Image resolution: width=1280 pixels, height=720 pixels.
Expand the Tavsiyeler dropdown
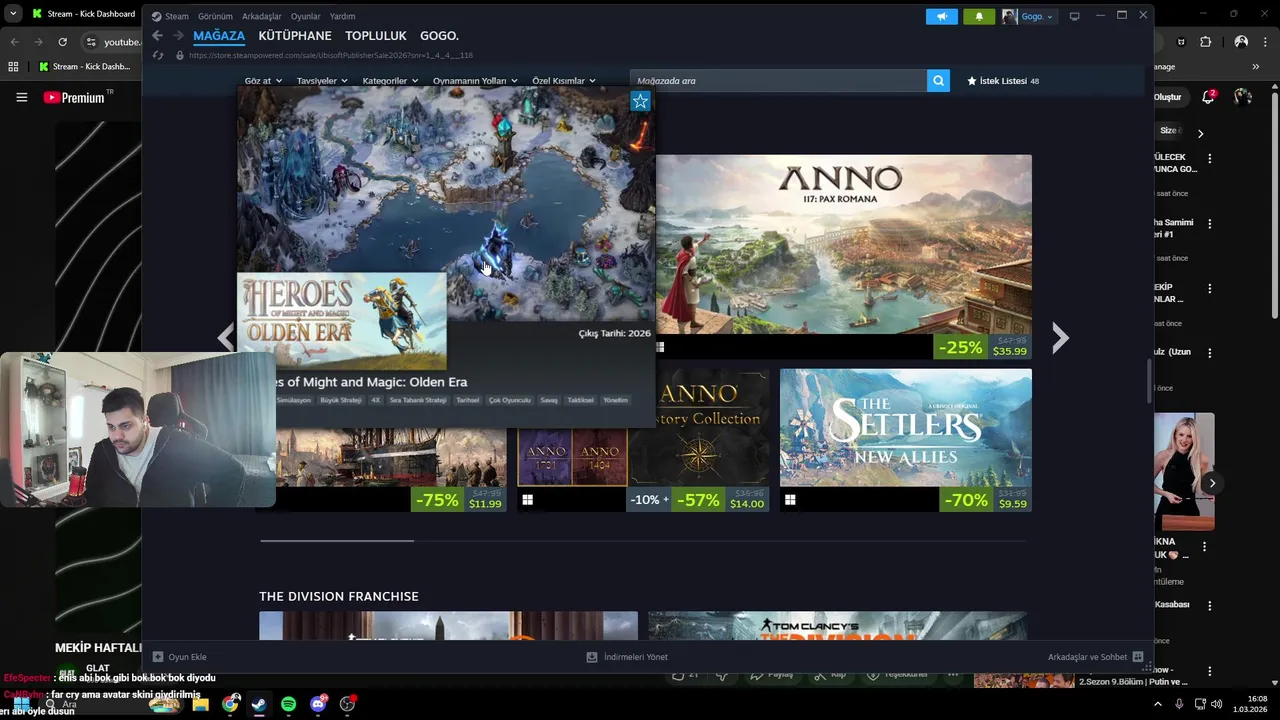tap(322, 81)
